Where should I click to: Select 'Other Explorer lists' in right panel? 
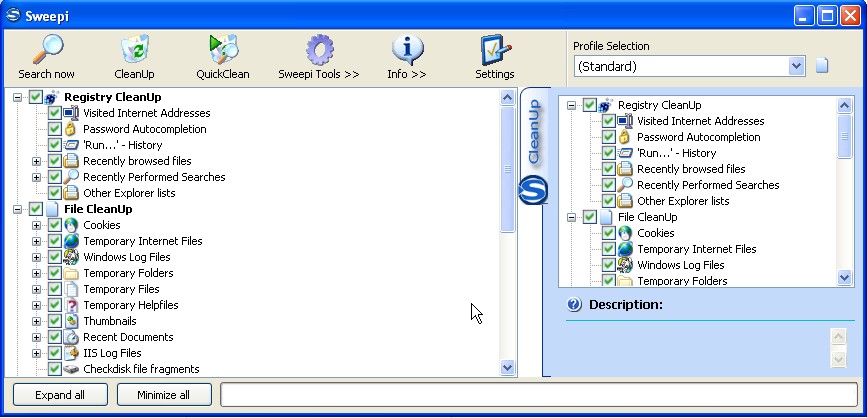pyautogui.click(x=683, y=201)
